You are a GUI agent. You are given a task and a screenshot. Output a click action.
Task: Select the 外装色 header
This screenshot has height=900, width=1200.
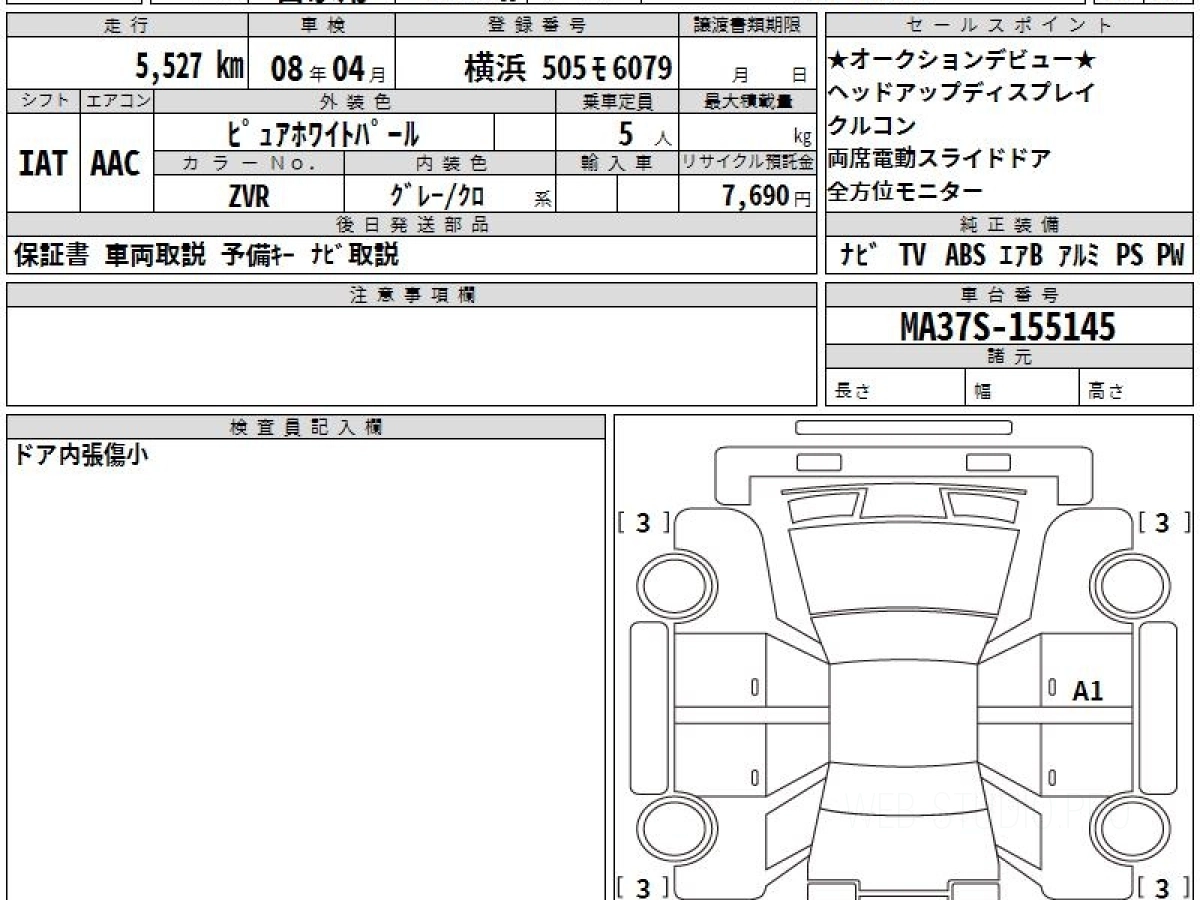[355, 102]
